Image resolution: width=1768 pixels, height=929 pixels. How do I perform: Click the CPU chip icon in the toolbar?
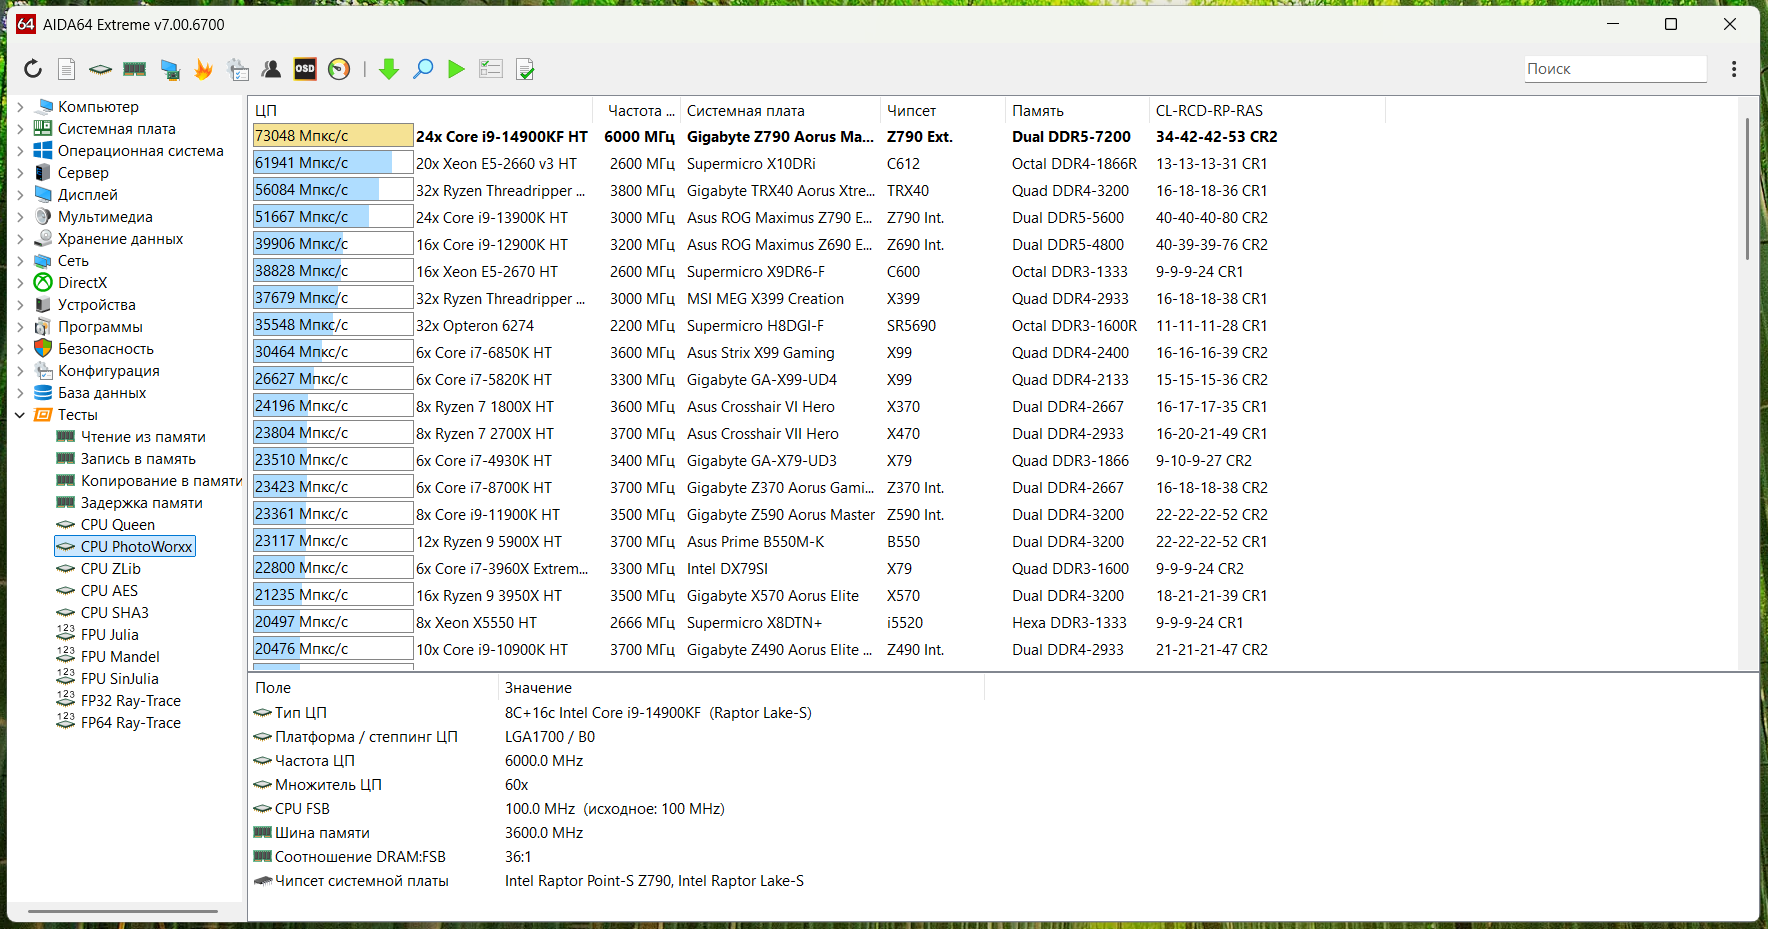point(100,69)
